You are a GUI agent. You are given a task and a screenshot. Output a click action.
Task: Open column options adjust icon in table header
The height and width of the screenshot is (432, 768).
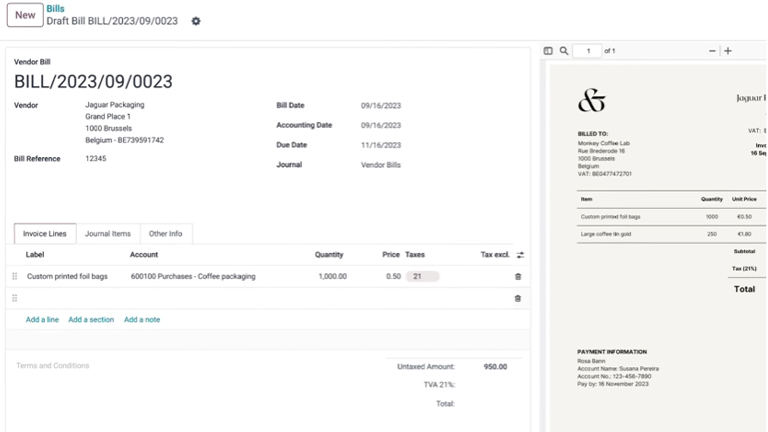pyautogui.click(x=520, y=255)
